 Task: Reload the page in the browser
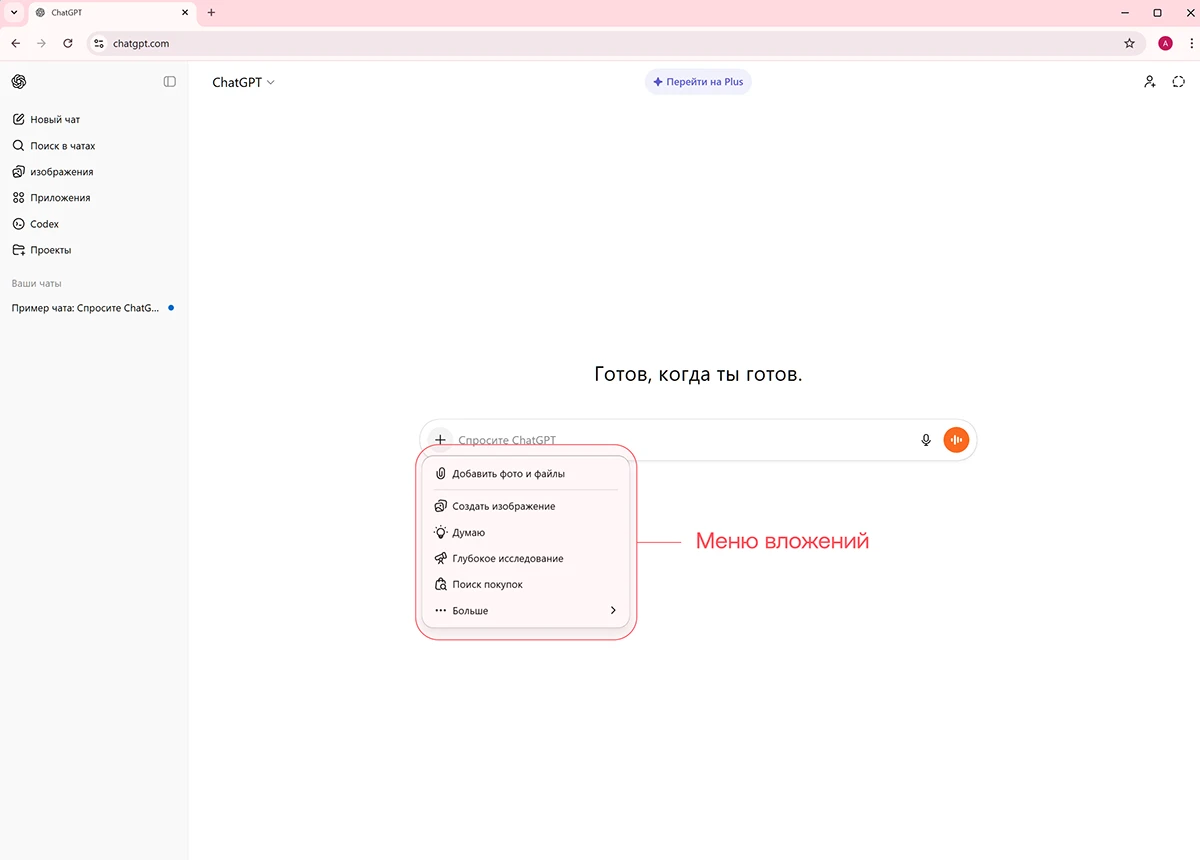[68, 43]
